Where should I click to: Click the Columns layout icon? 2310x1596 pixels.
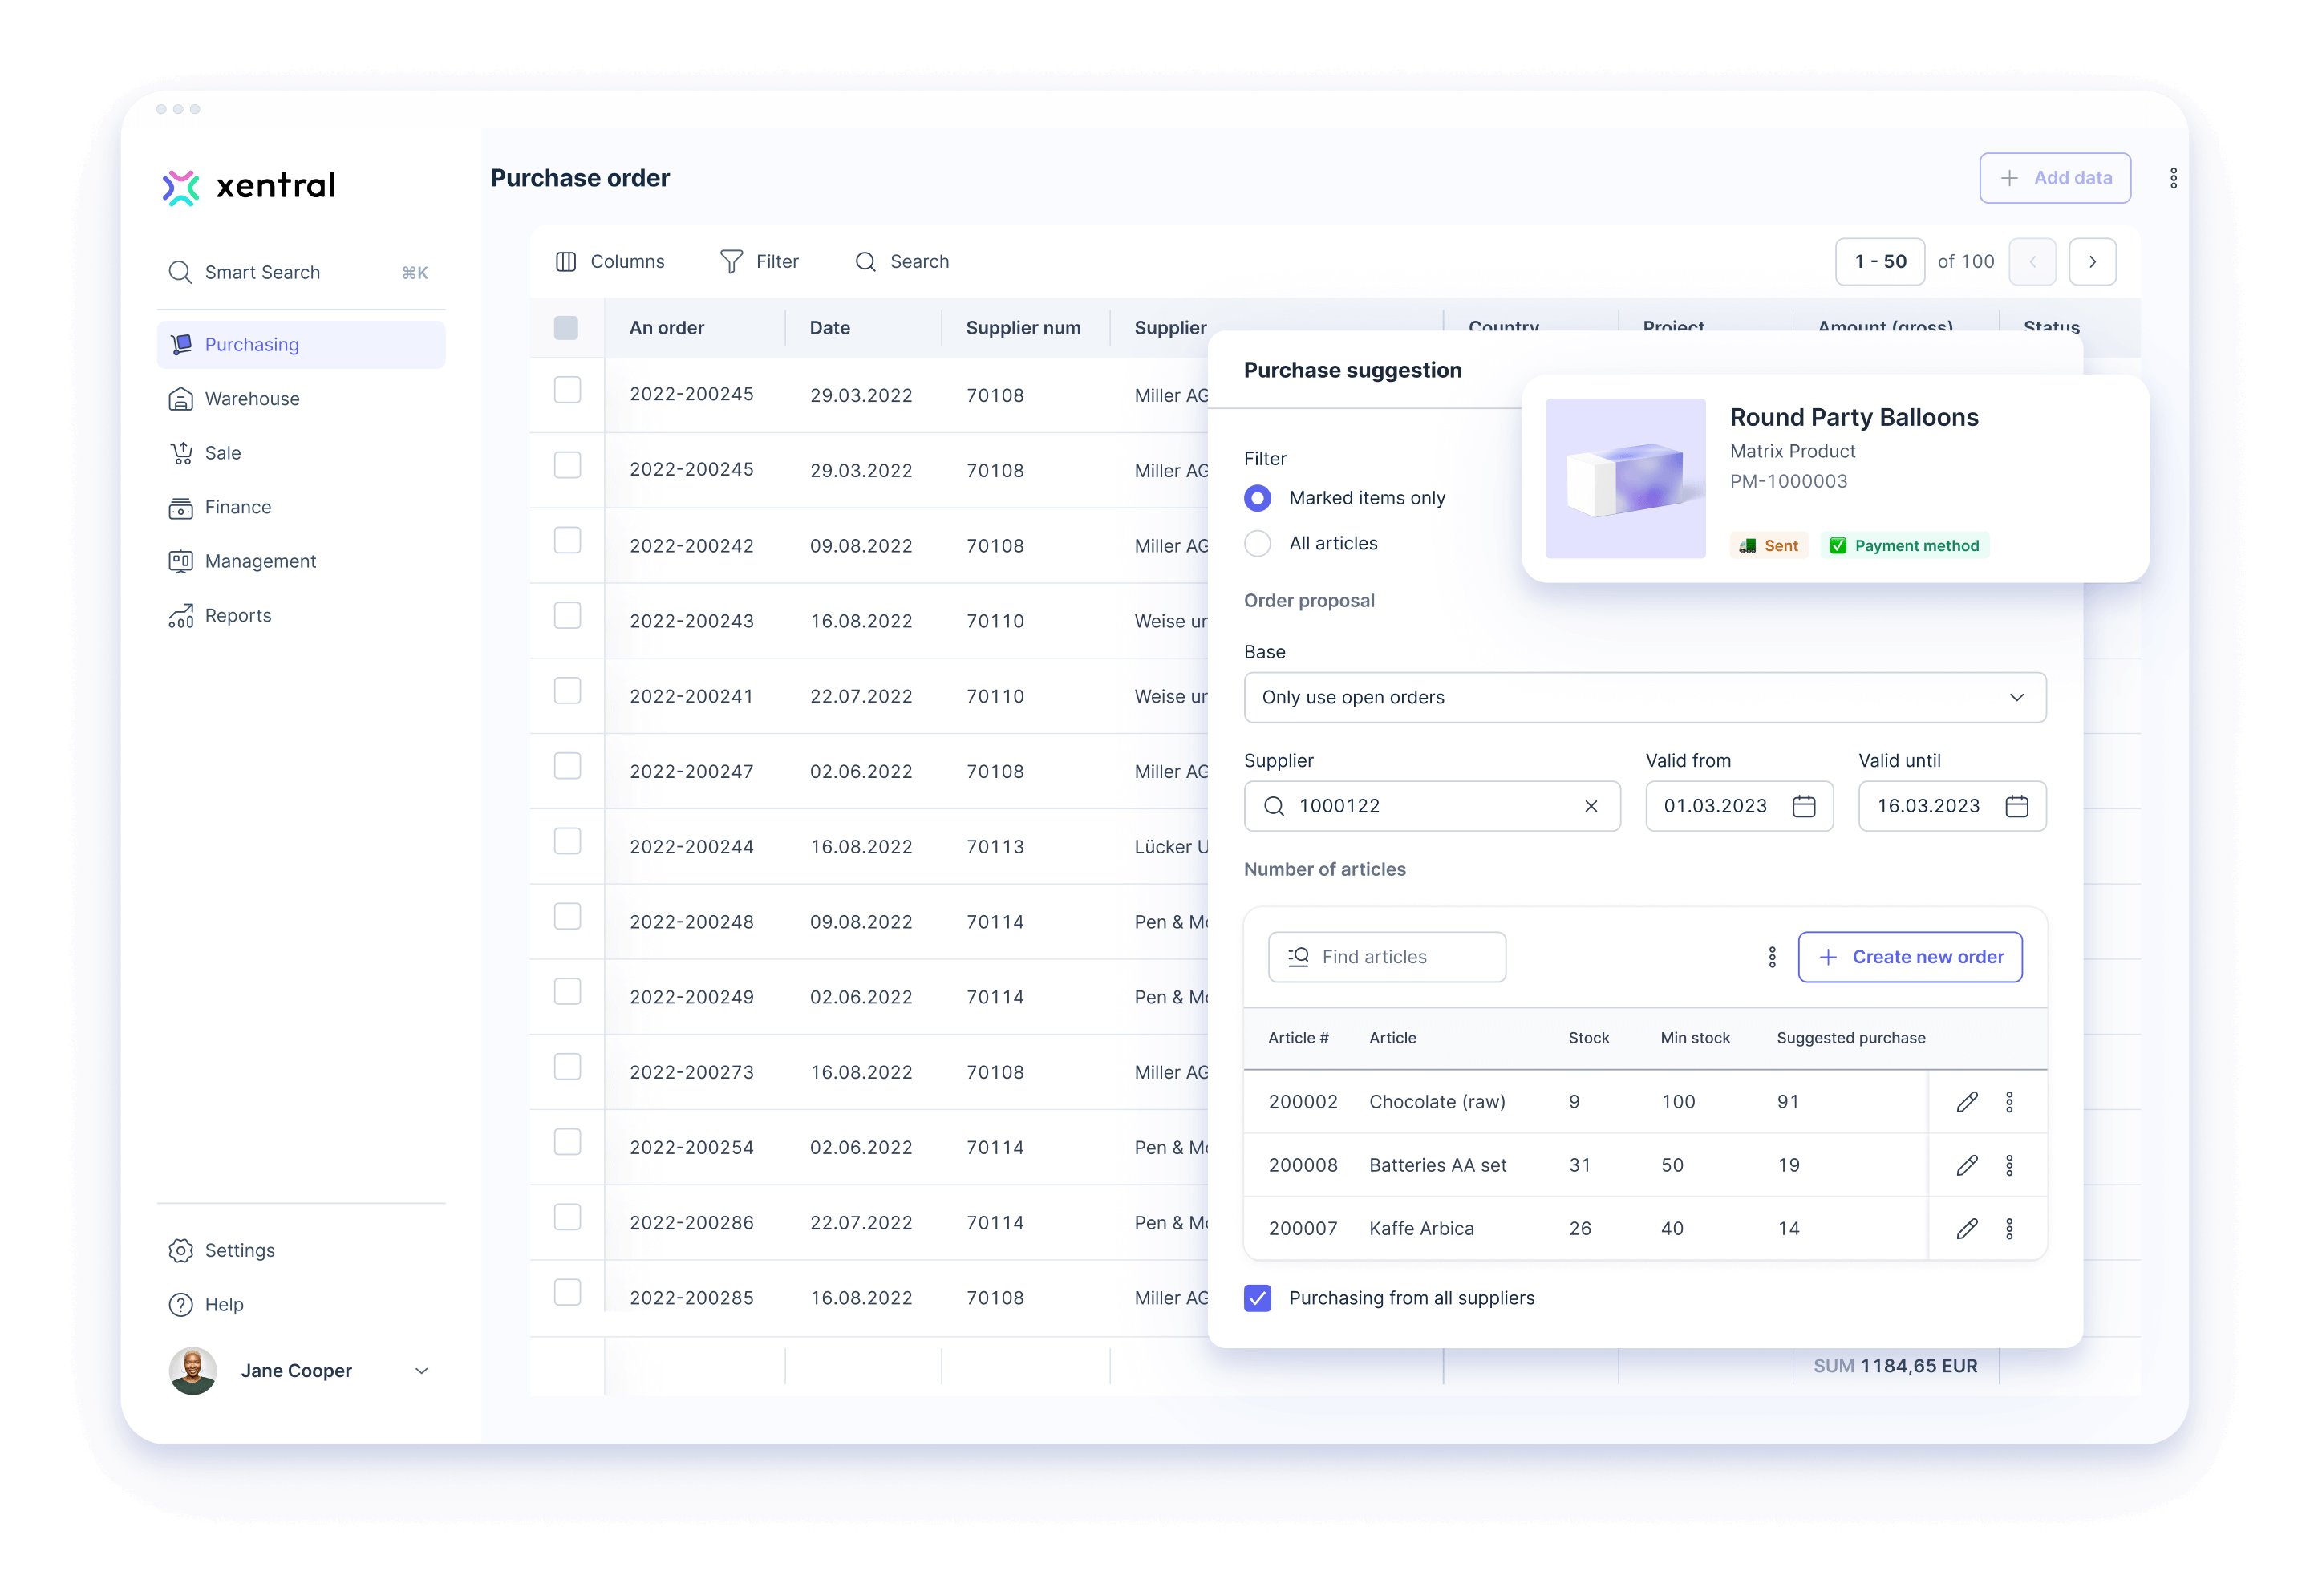click(x=565, y=261)
